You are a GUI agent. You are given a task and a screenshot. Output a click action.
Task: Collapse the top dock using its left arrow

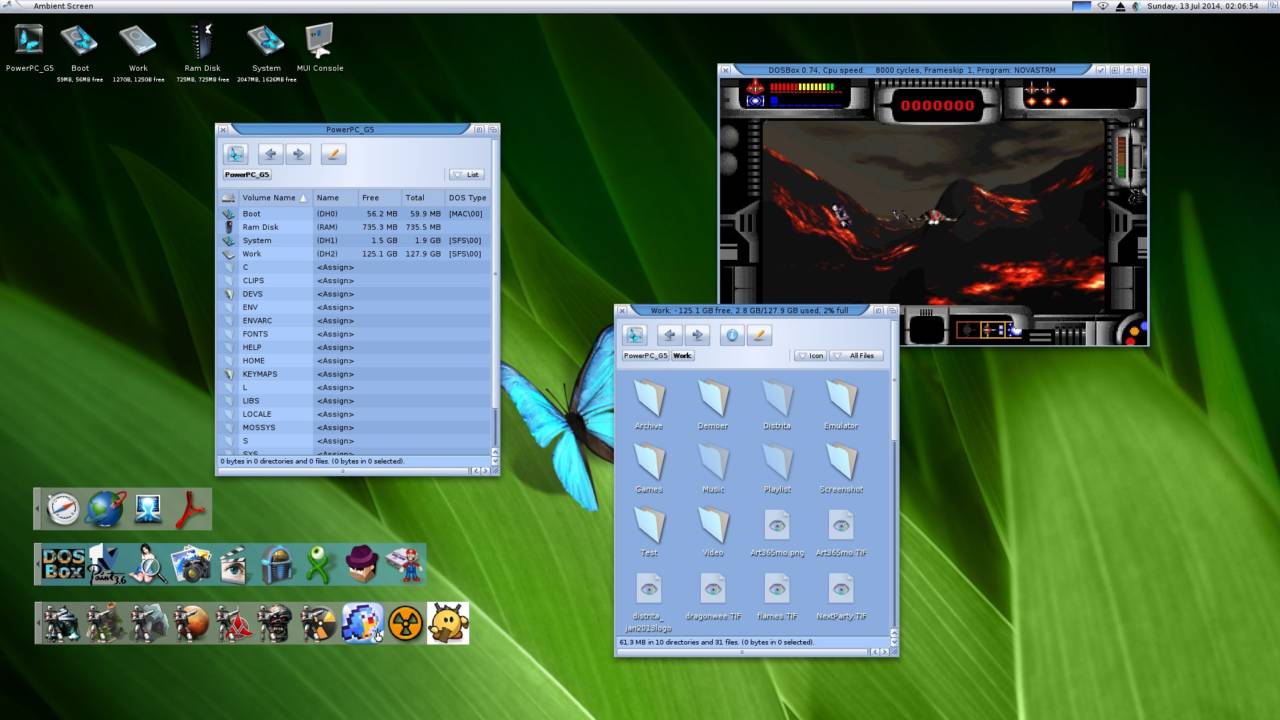pyautogui.click(x=38, y=510)
